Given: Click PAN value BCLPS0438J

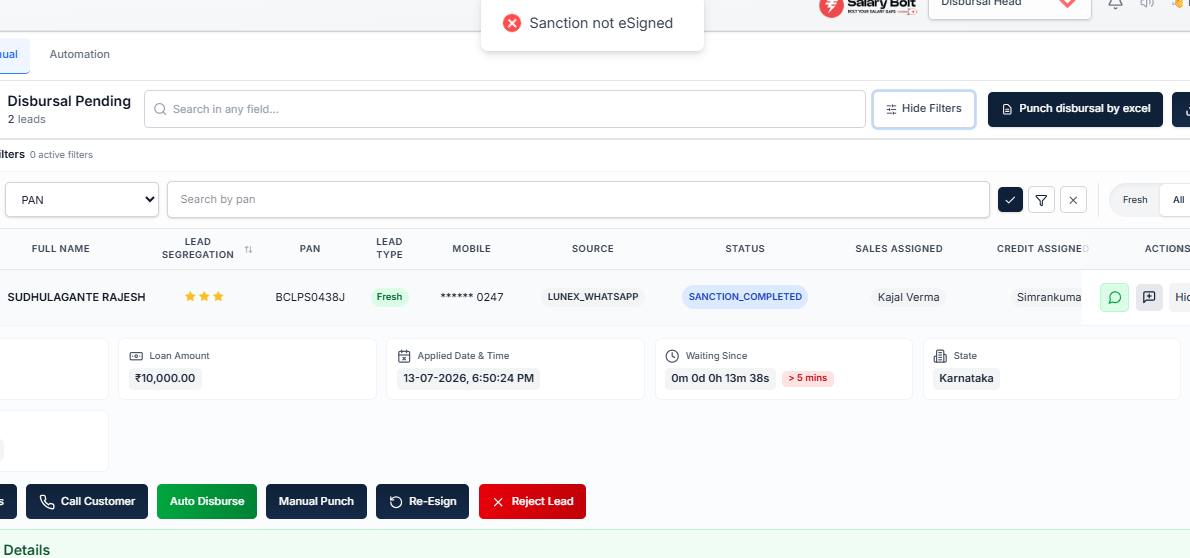Looking at the screenshot, I should point(310,297).
